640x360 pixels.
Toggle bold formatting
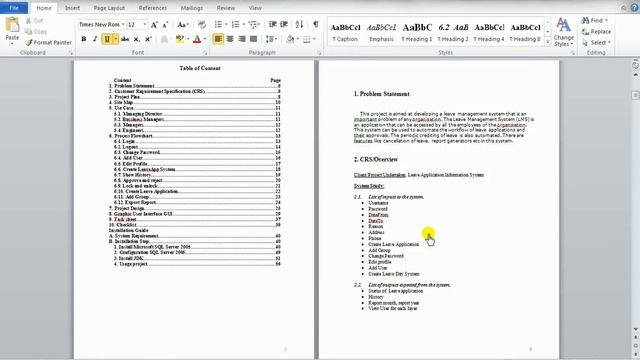[84, 39]
